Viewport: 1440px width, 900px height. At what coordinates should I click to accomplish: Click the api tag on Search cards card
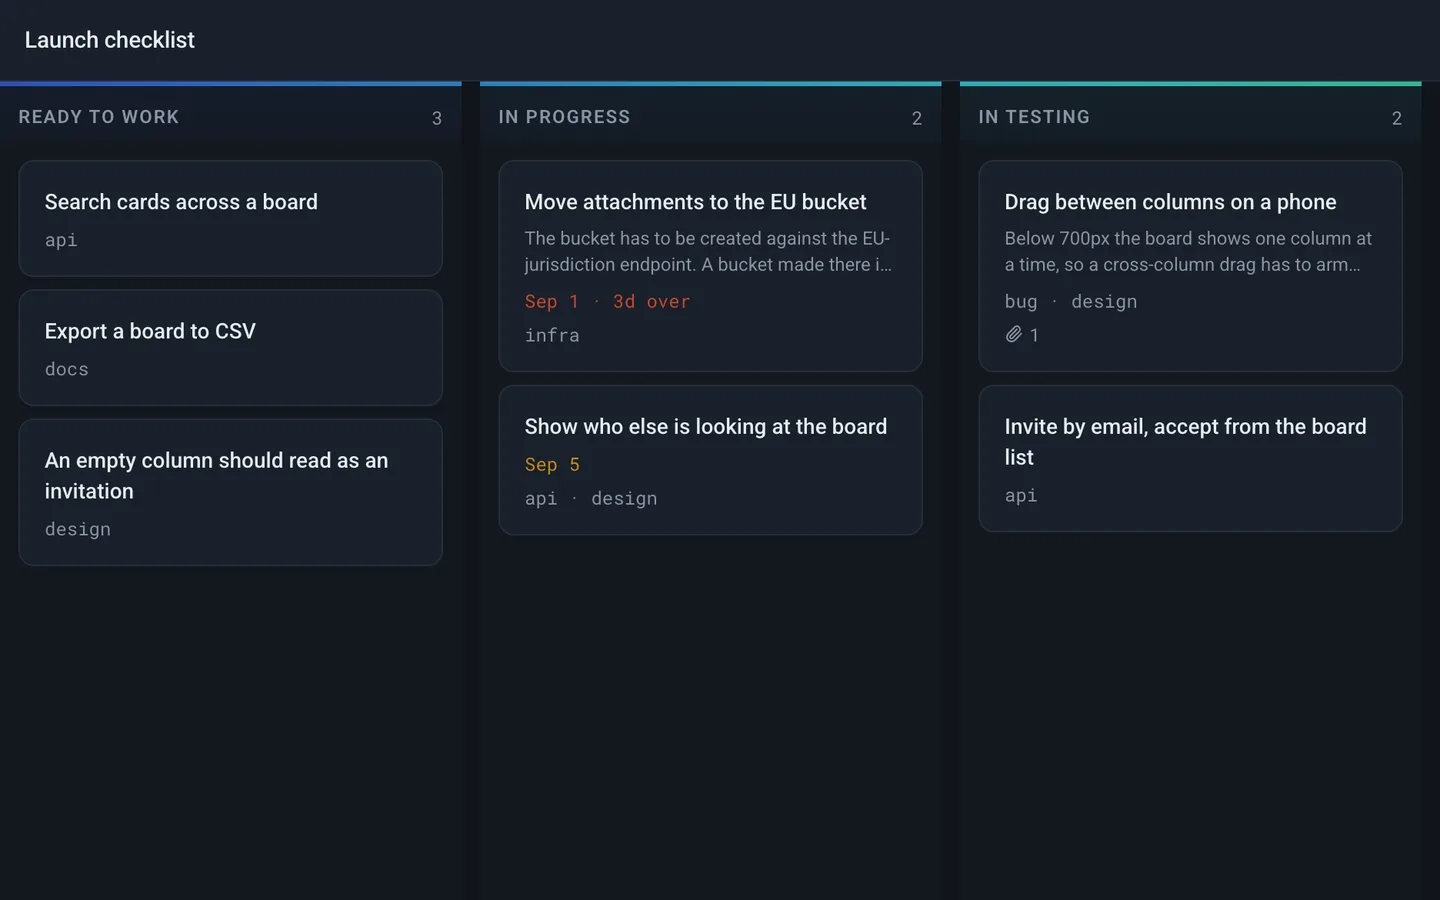[x=61, y=240]
